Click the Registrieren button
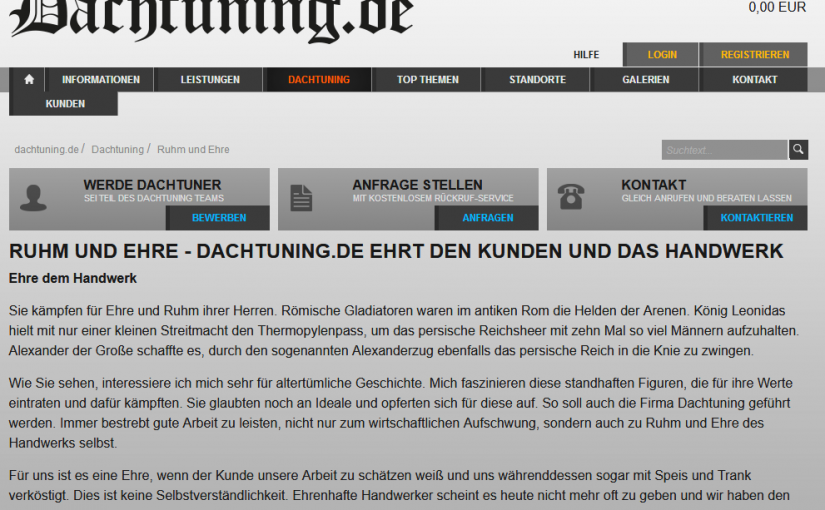Viewport: 825px width, 510px height. pos(754,55)
